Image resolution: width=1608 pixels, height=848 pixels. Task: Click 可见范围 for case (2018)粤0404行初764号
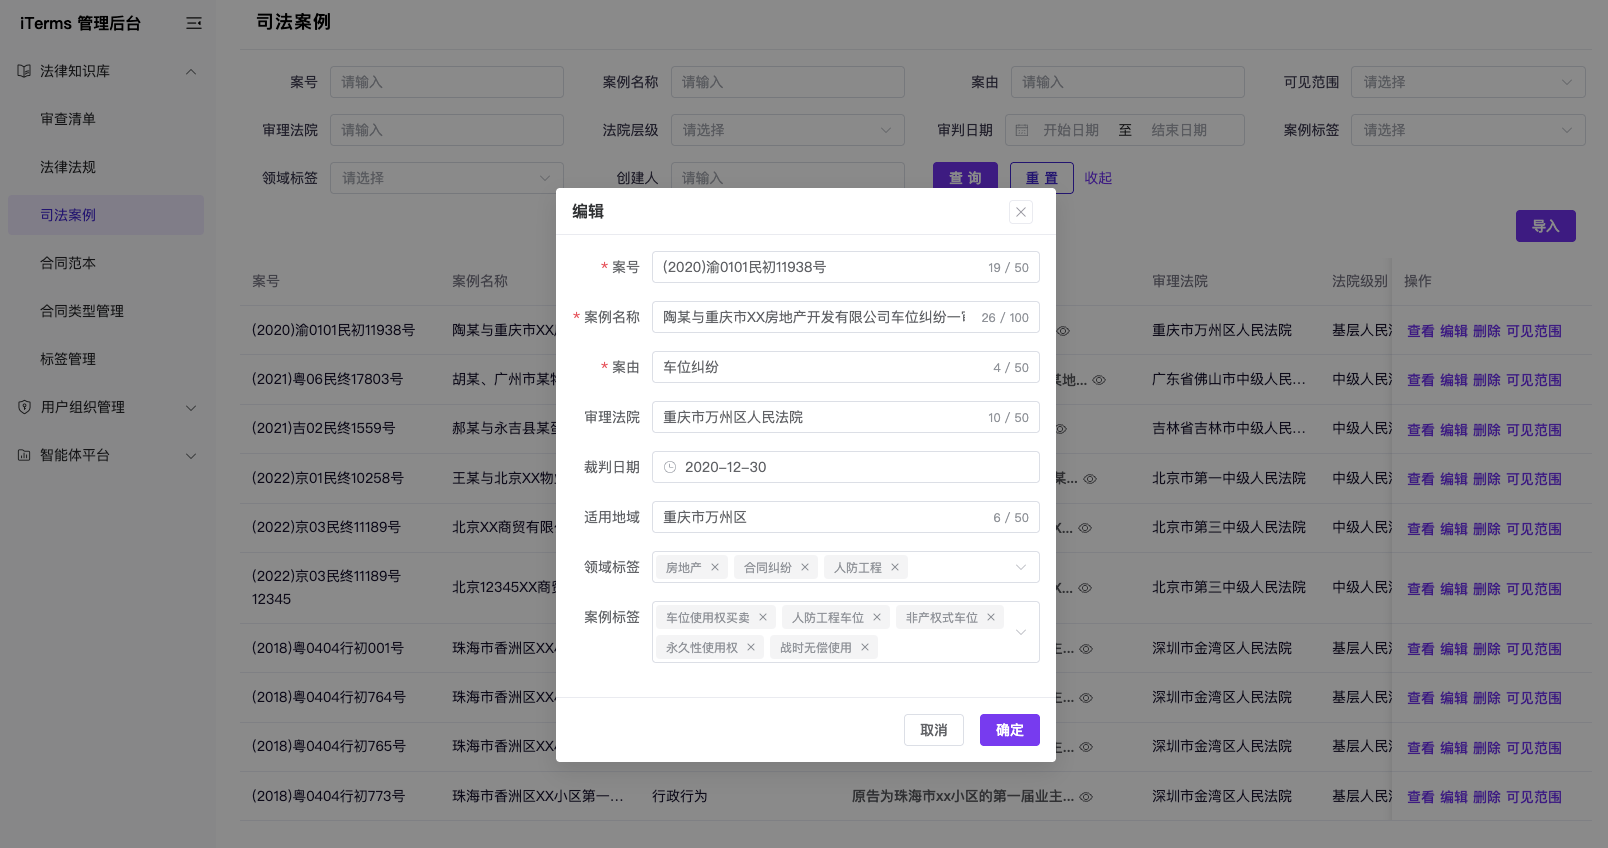pyautogui.click(x=1534, y=698)
